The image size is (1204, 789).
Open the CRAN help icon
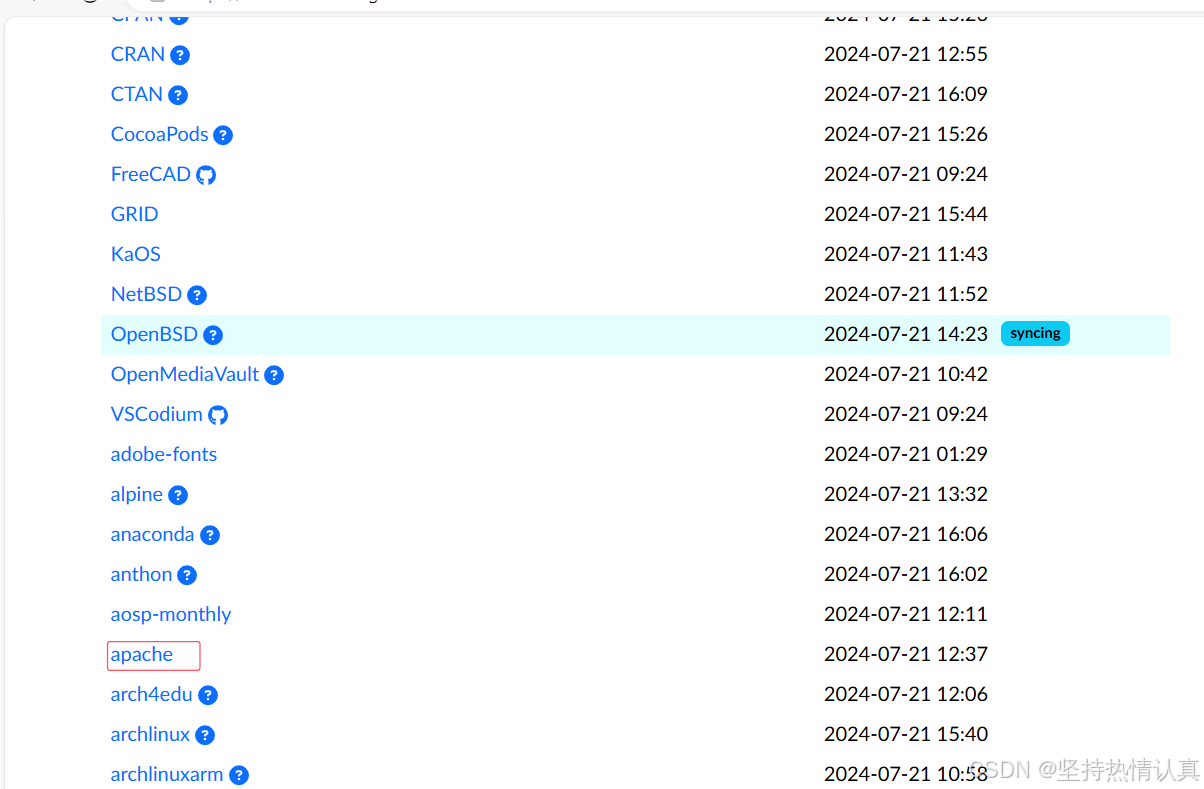coord(180,55)
